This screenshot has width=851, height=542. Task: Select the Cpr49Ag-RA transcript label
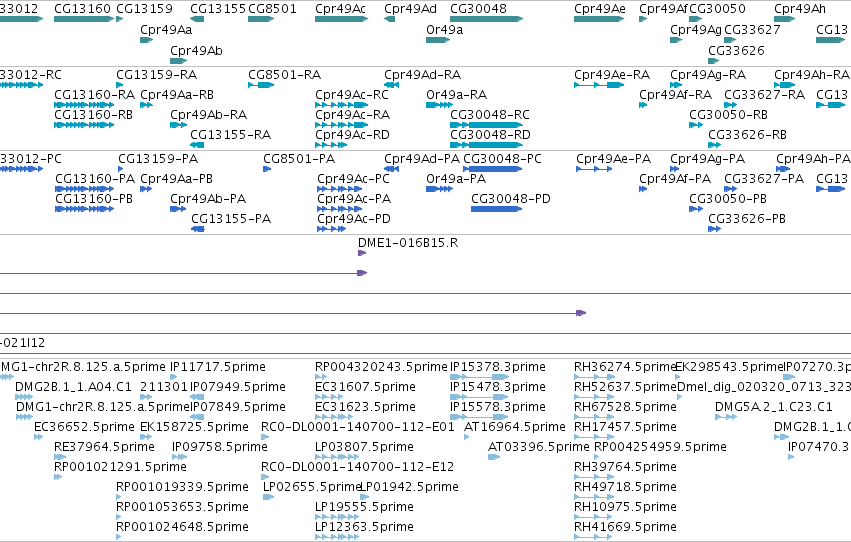pyautogui.click(x=708, y=74)
